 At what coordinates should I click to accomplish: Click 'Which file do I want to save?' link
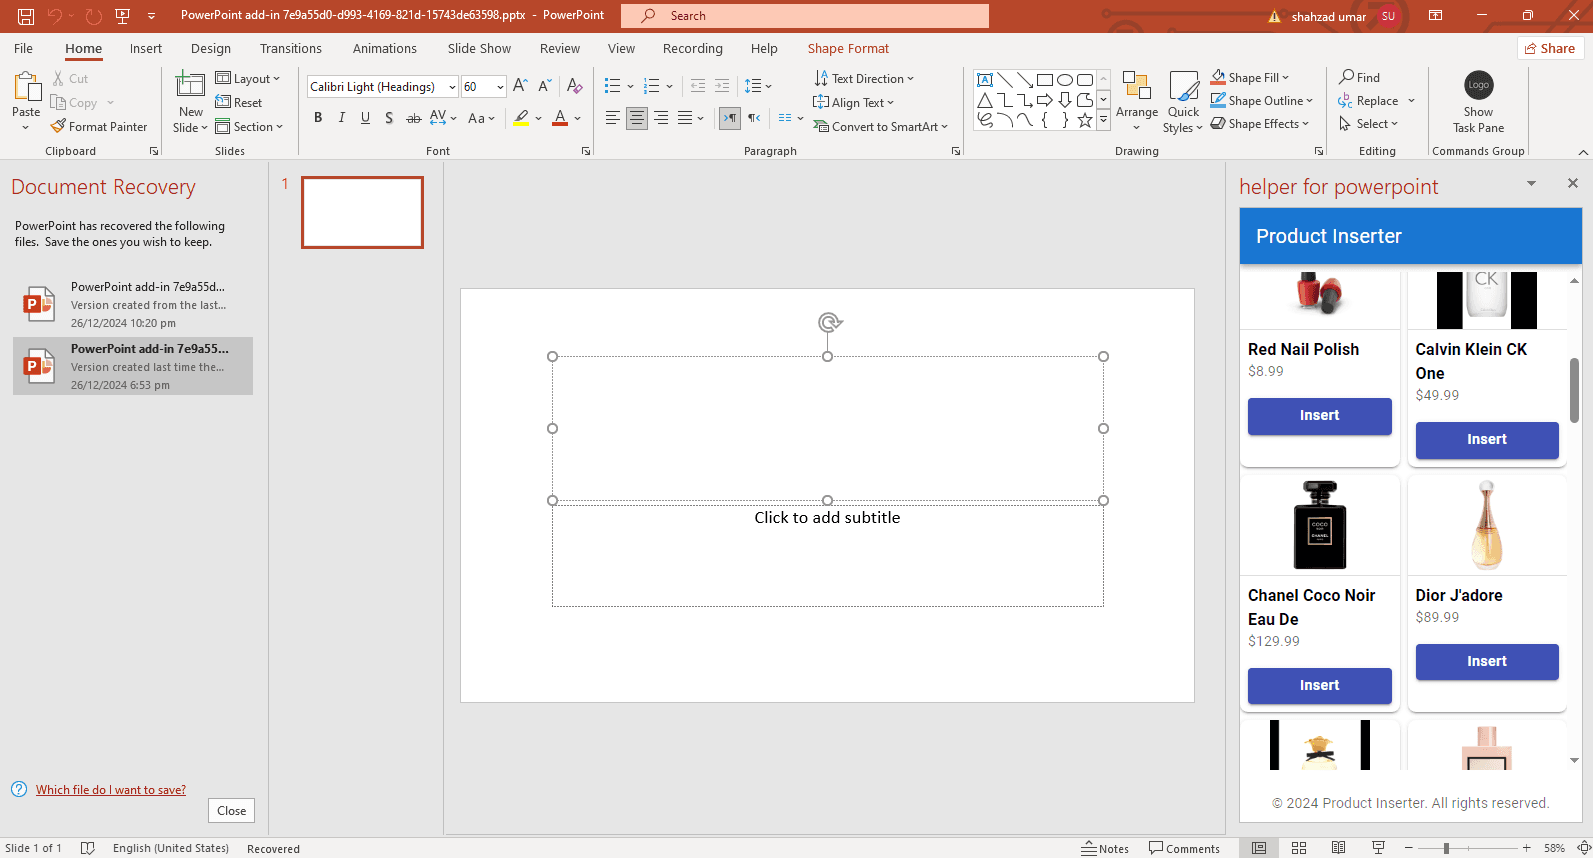click(x=111, y=790)
